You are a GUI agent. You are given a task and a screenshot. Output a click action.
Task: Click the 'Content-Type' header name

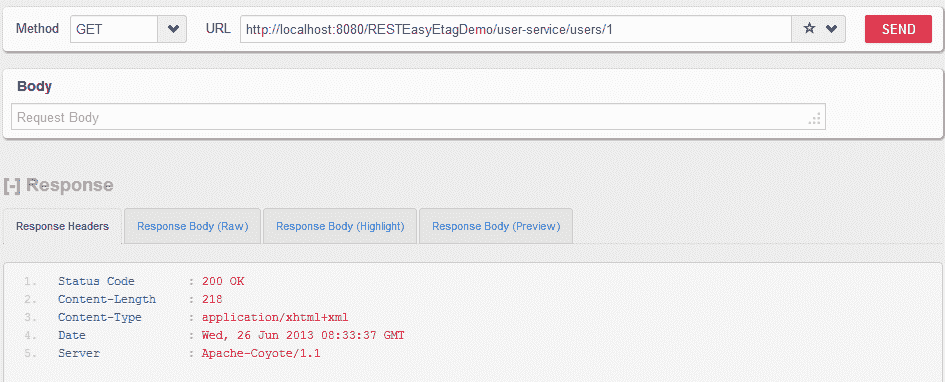pos(99,318)
